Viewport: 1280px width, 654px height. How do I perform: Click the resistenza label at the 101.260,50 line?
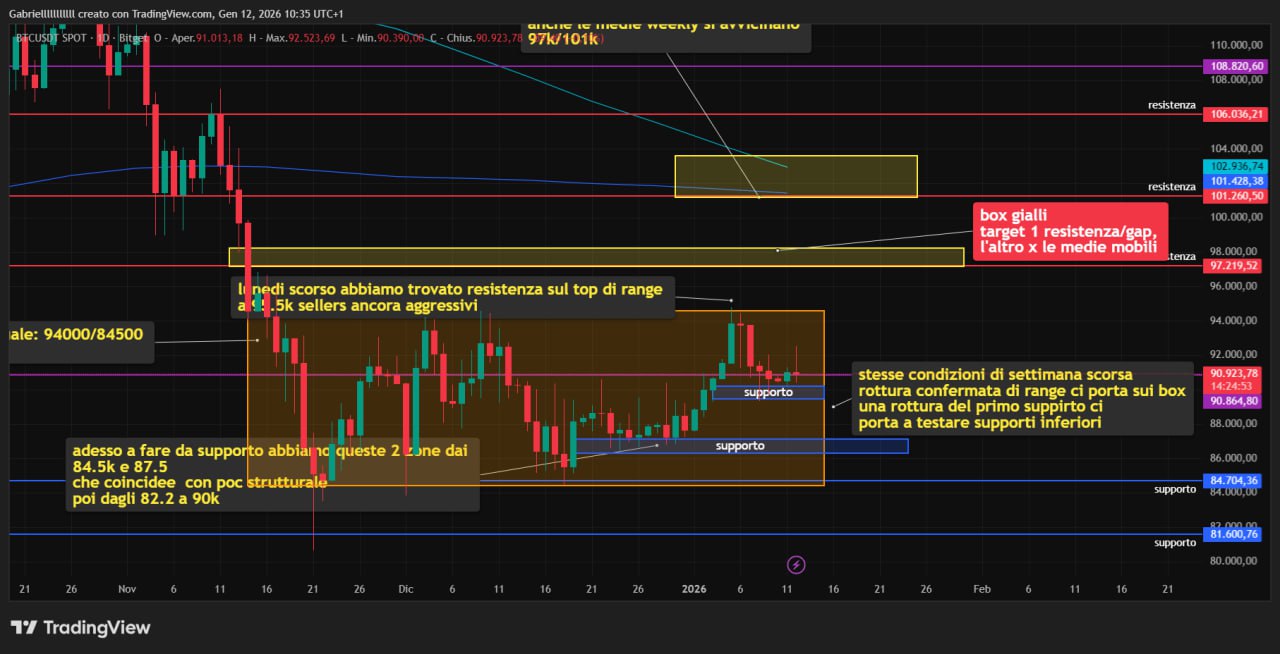1172,187
